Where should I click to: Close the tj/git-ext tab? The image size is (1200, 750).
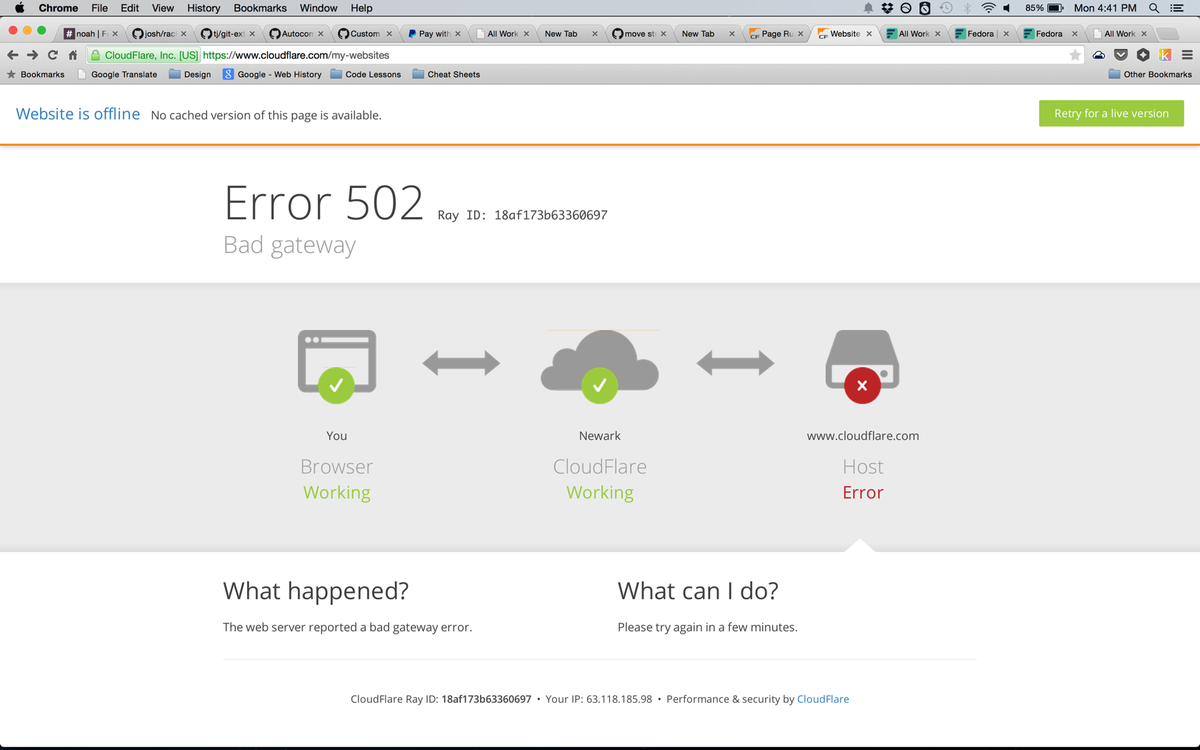tap(251, 34)
